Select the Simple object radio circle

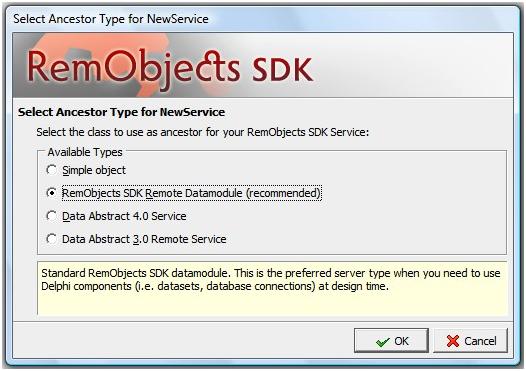point(51,170)
